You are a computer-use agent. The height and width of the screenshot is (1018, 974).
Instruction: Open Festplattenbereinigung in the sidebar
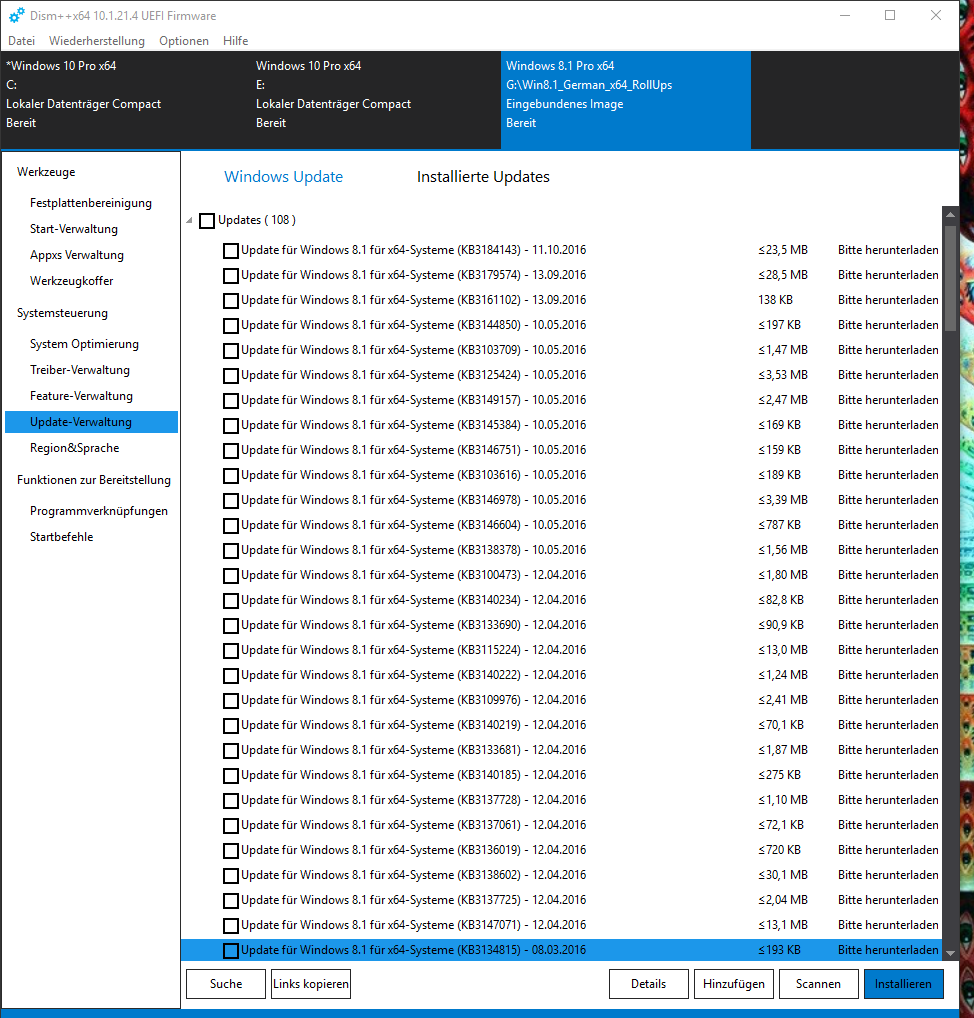point(91,203)
